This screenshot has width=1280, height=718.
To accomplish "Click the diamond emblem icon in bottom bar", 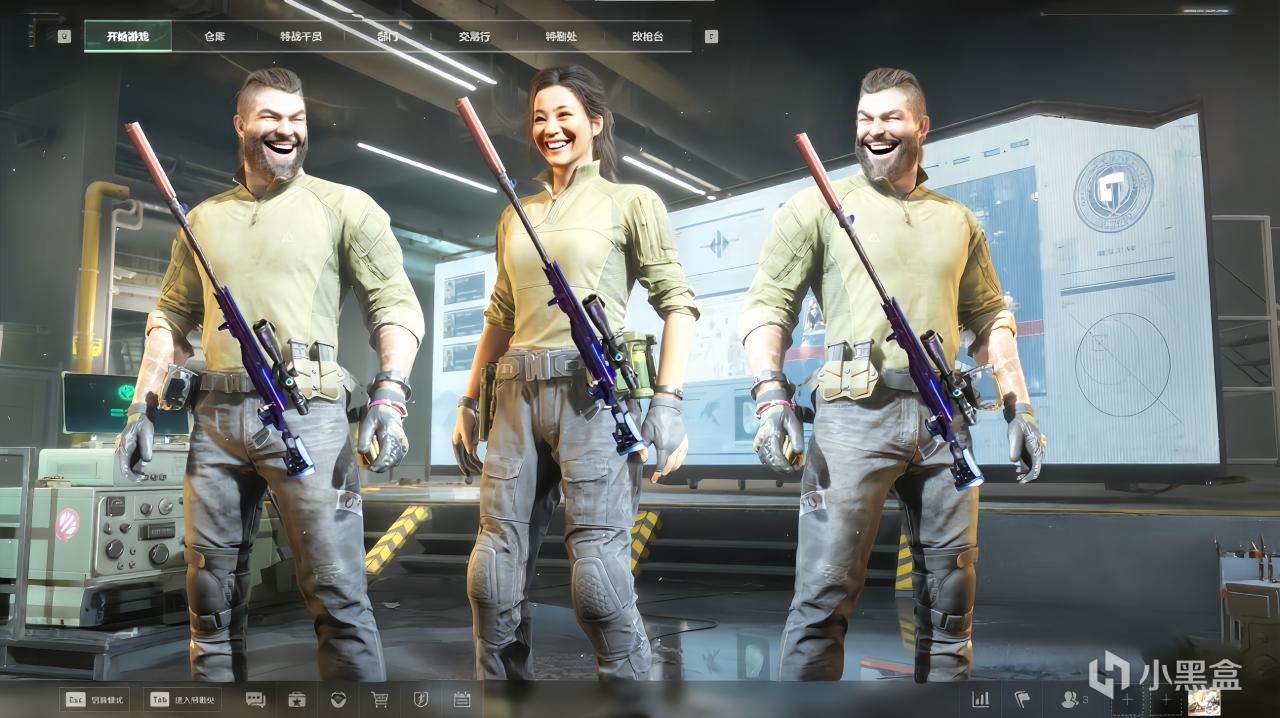I will [x=338, y=699].
